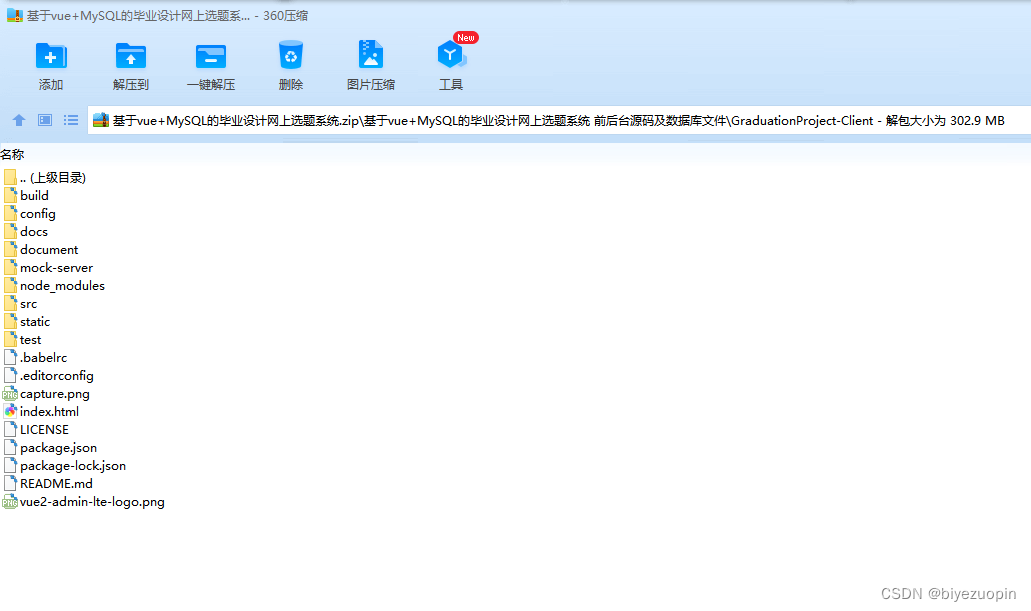
Task: Select the test folder name
Action: coord(30,340)
